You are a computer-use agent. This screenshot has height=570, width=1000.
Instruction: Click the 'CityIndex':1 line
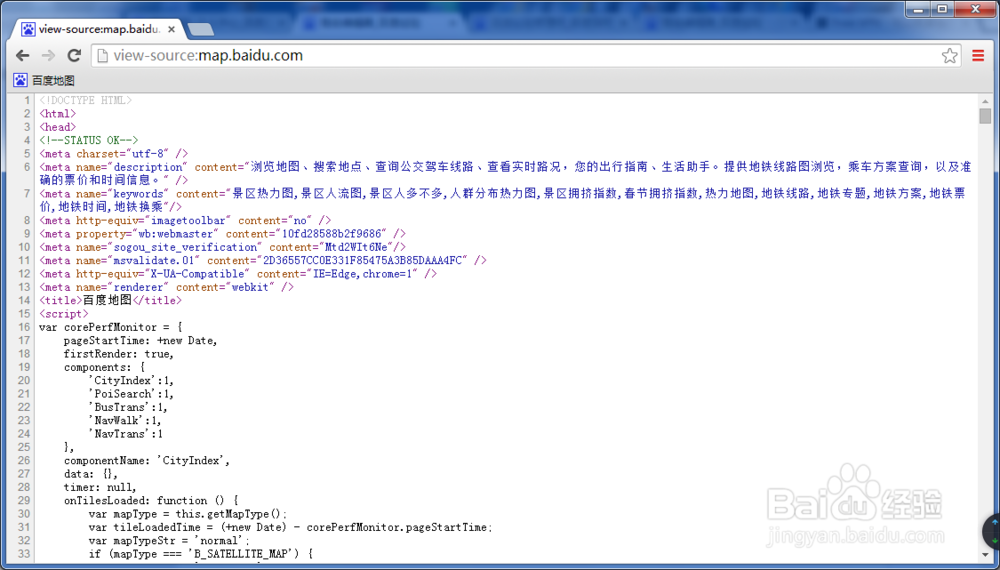coord(131,381)
